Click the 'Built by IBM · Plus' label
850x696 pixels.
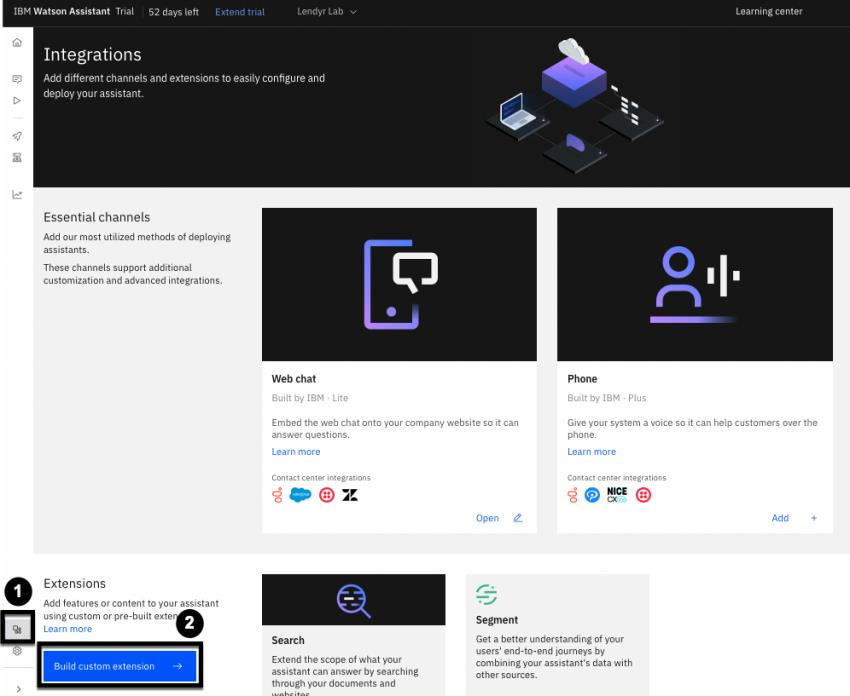607,398
